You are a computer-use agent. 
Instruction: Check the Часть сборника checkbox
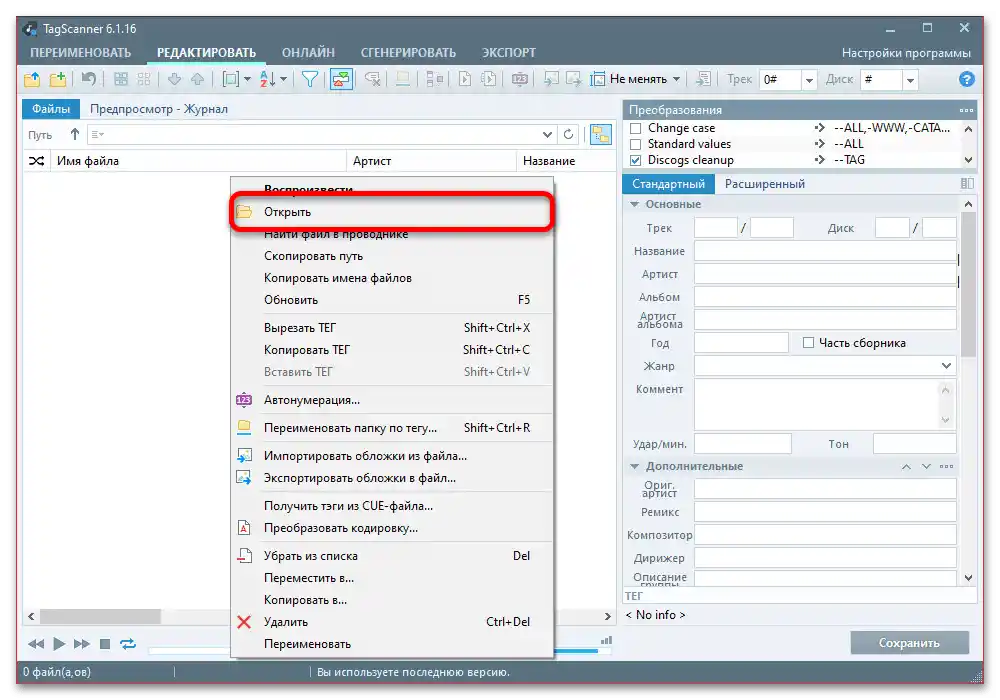point(808,343)
